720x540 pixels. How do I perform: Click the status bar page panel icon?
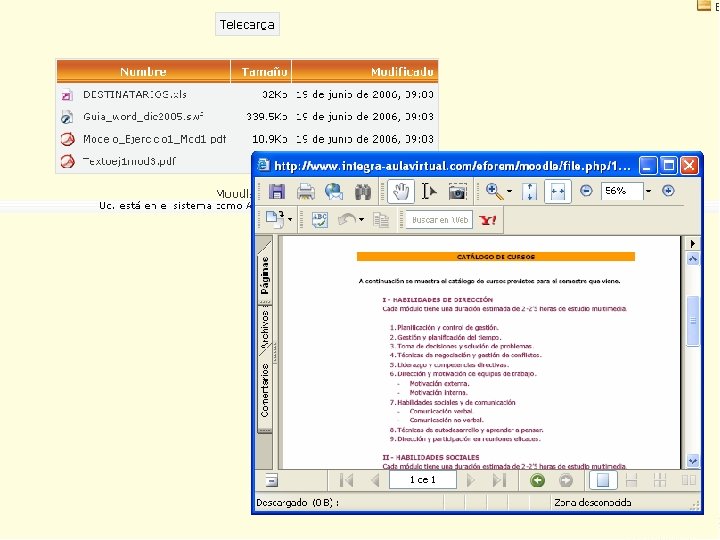[x=271, y=480]
